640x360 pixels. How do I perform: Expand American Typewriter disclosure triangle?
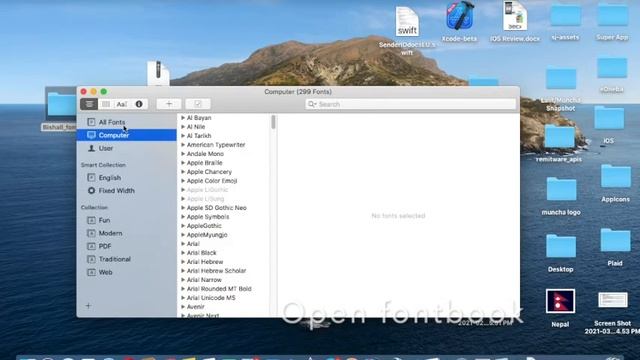[x=183, y=144]
